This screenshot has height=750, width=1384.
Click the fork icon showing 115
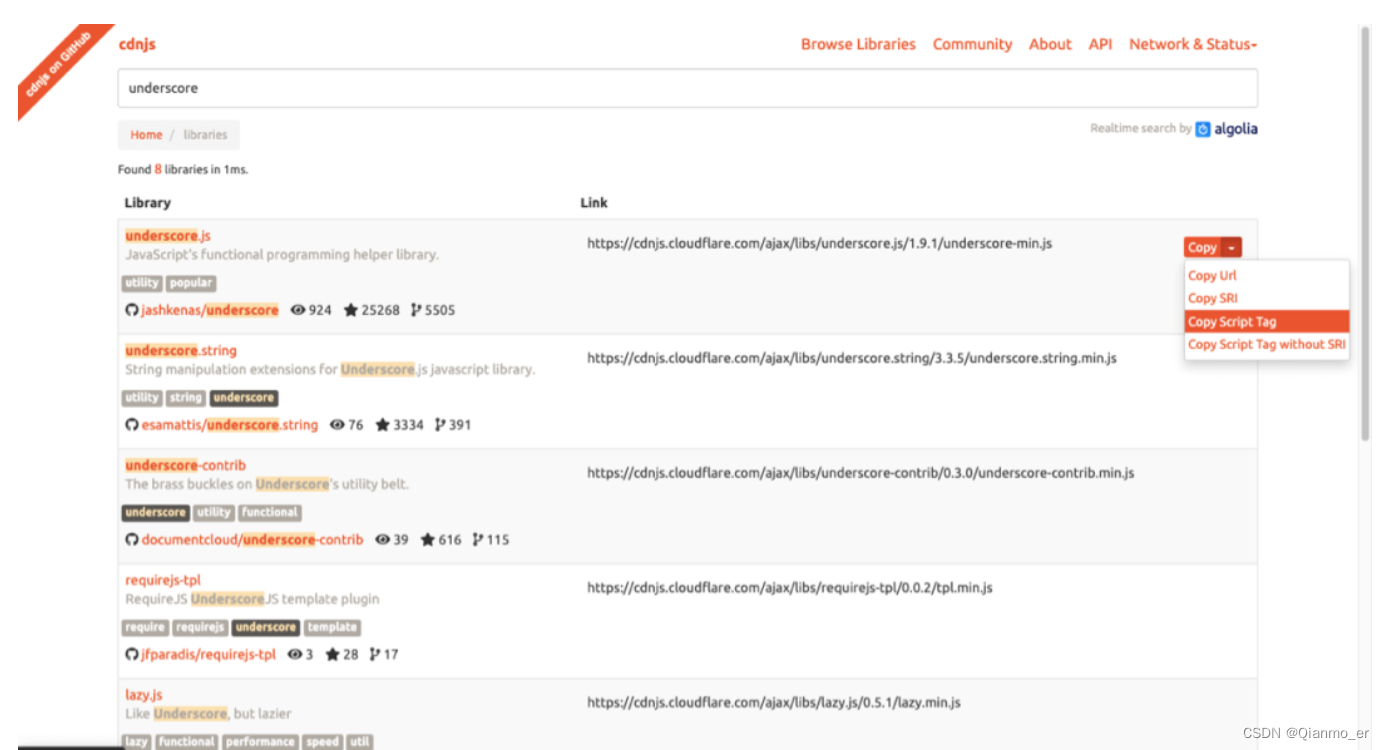pyautogui.click(x=478, y=540)
